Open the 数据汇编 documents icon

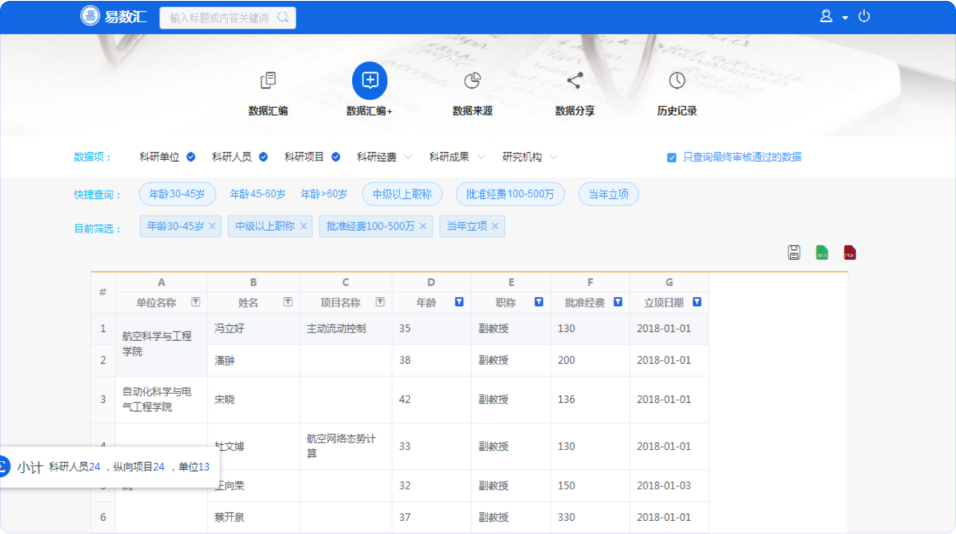tap(268, 80)
